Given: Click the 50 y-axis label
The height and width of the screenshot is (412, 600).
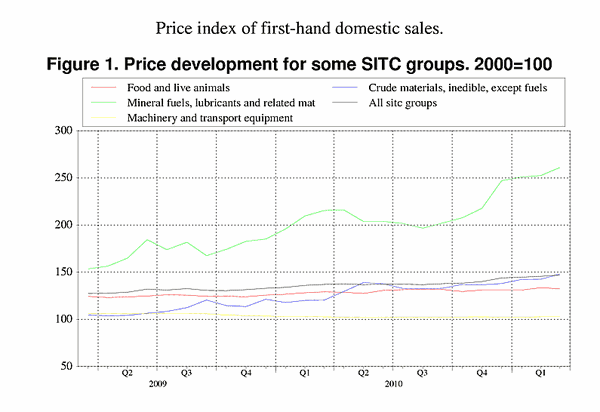Looking at the screenshot, I should pyautogui.click(x=67, y=366).
